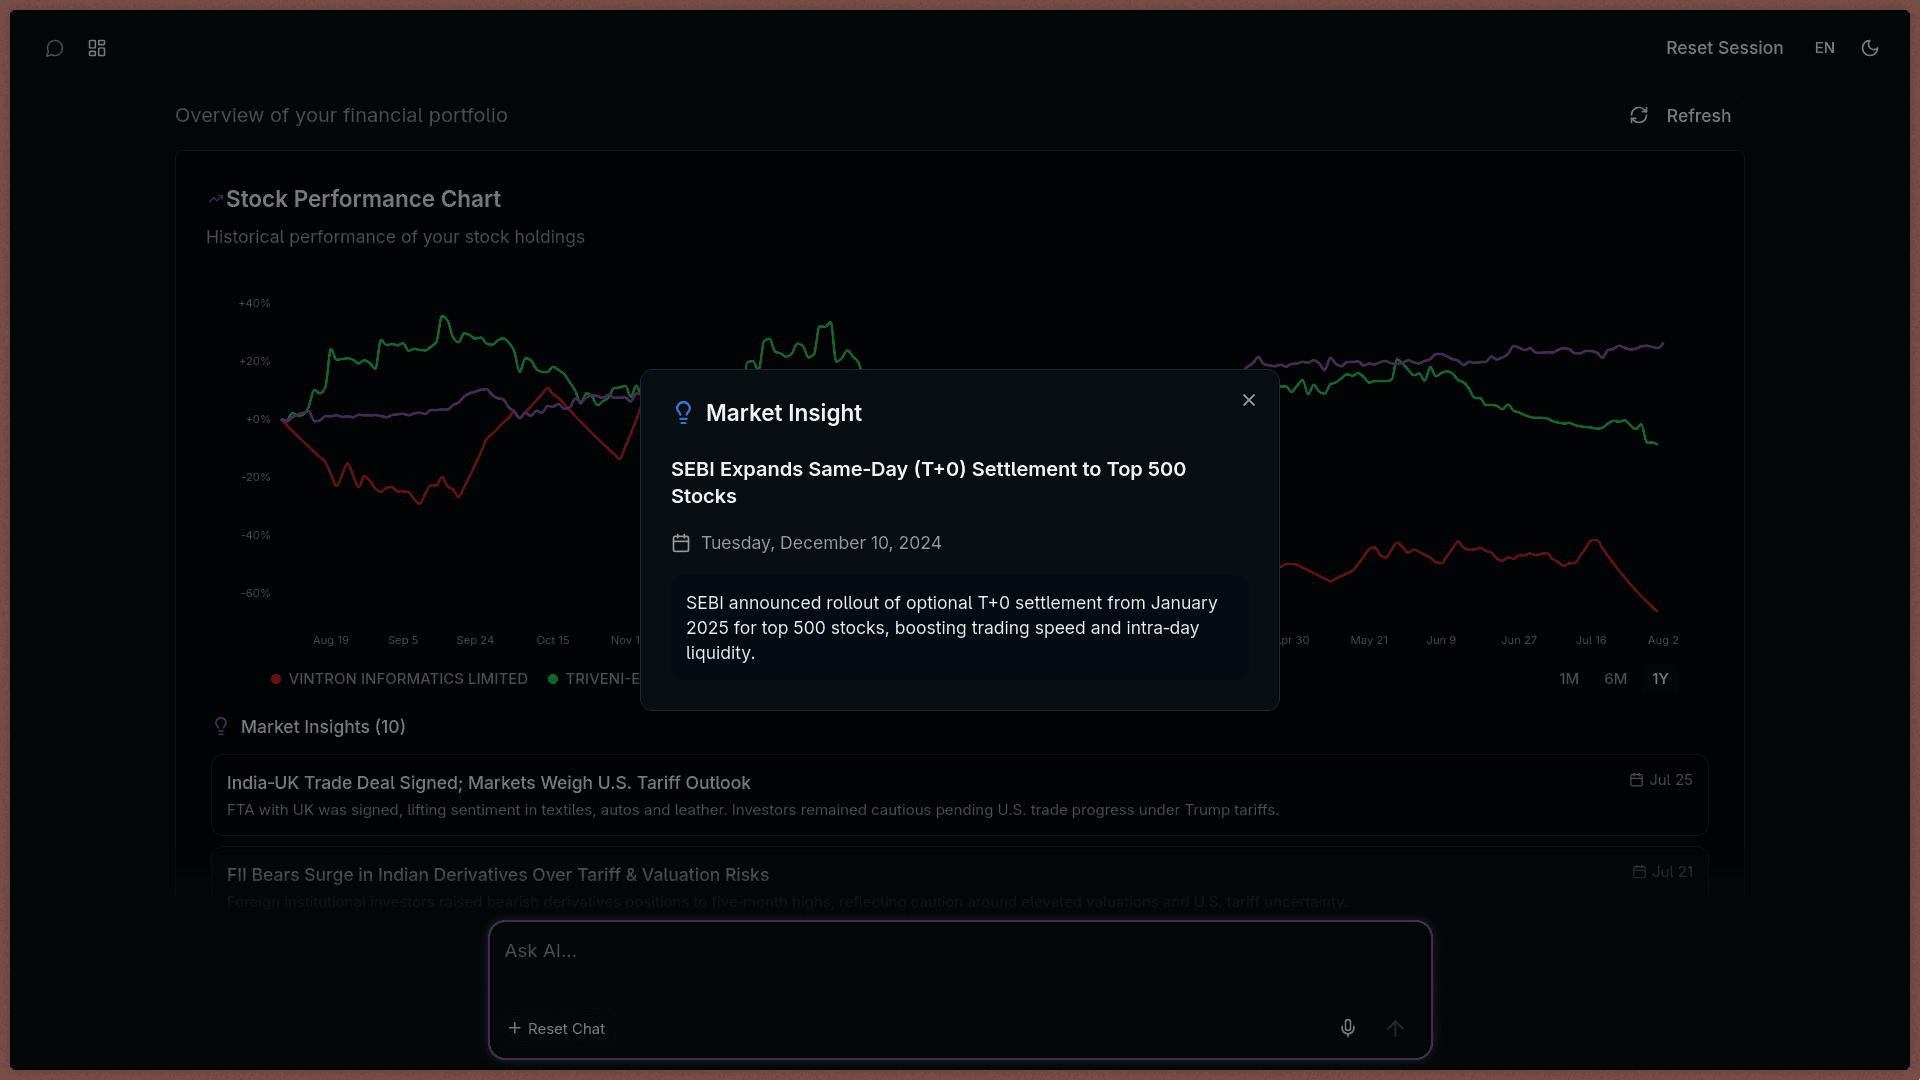Click the 'Jul 25' date label
This screenshot has width=1920, height=1080.
coord(1671,780)
